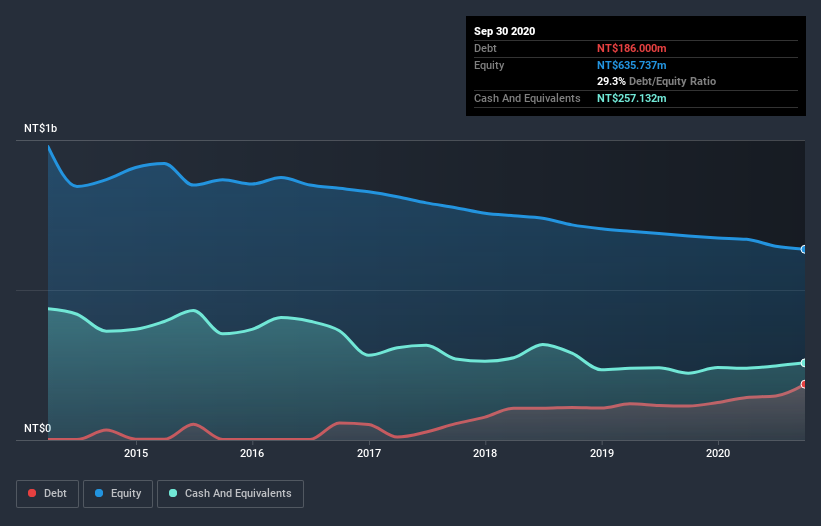Click Cash And Equivalents label in tooltip
The width and height of the screenshot is (821, 526).
[527, 98]
